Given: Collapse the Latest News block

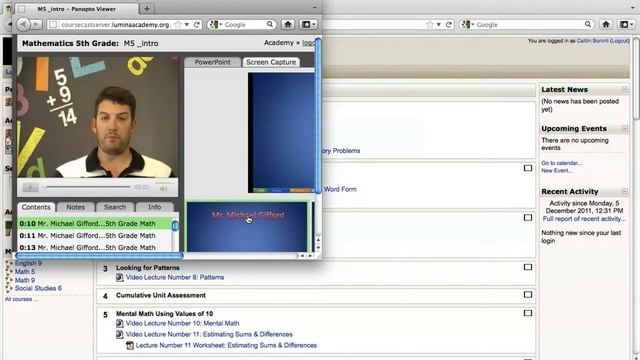Looking at the screenshot, I should [x=624, y=89].
